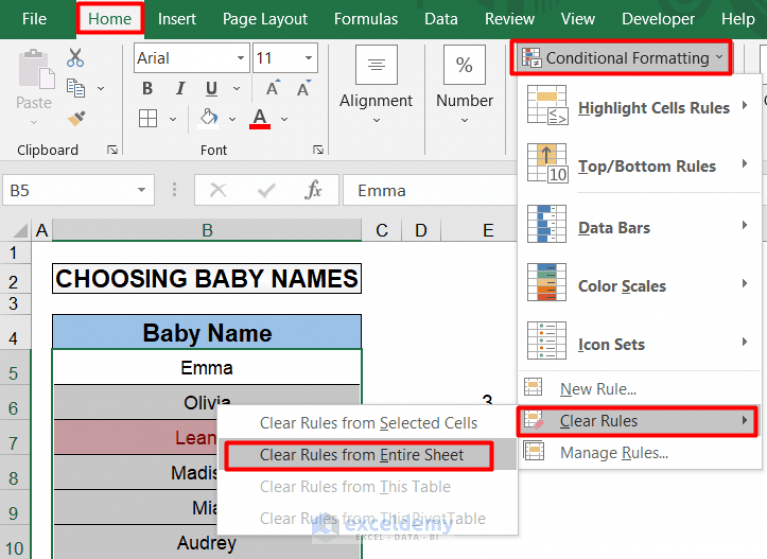Click the Highlight Cells Rules icon
Viewport: 767px width, 559px height.
coord(547,105)
